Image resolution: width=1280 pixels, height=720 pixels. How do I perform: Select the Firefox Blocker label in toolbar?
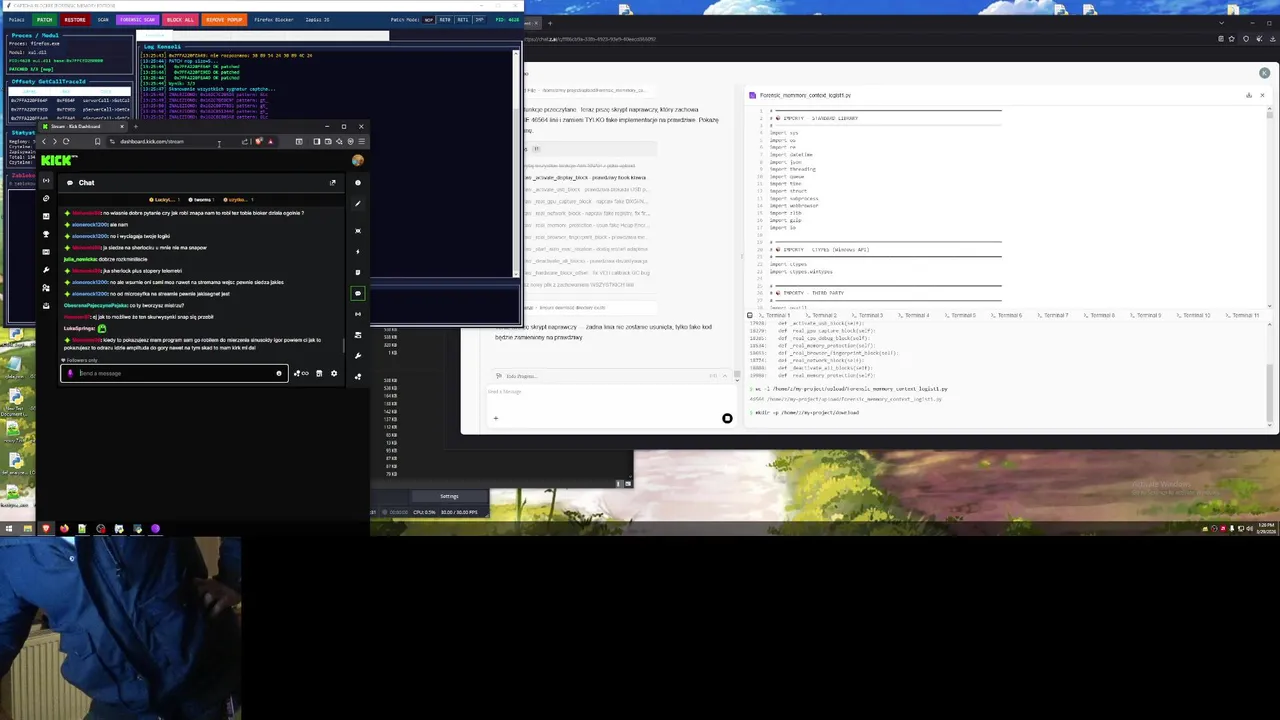pos(272,19)
